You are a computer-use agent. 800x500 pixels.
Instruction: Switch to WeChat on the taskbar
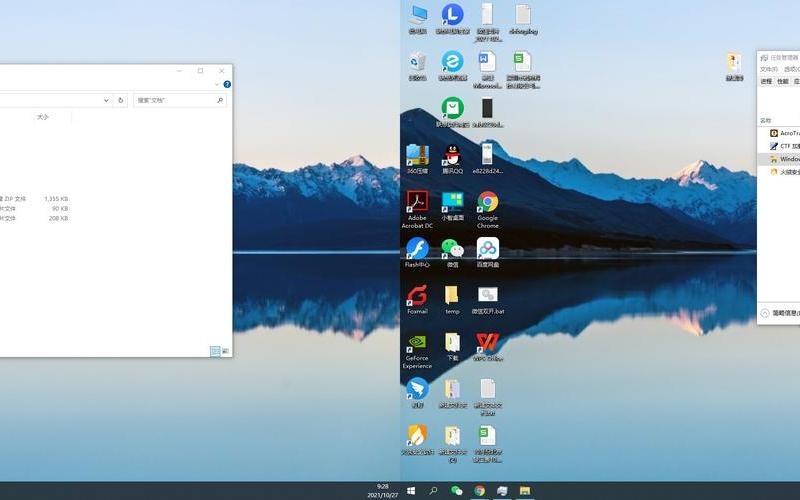tap(456, 491)
